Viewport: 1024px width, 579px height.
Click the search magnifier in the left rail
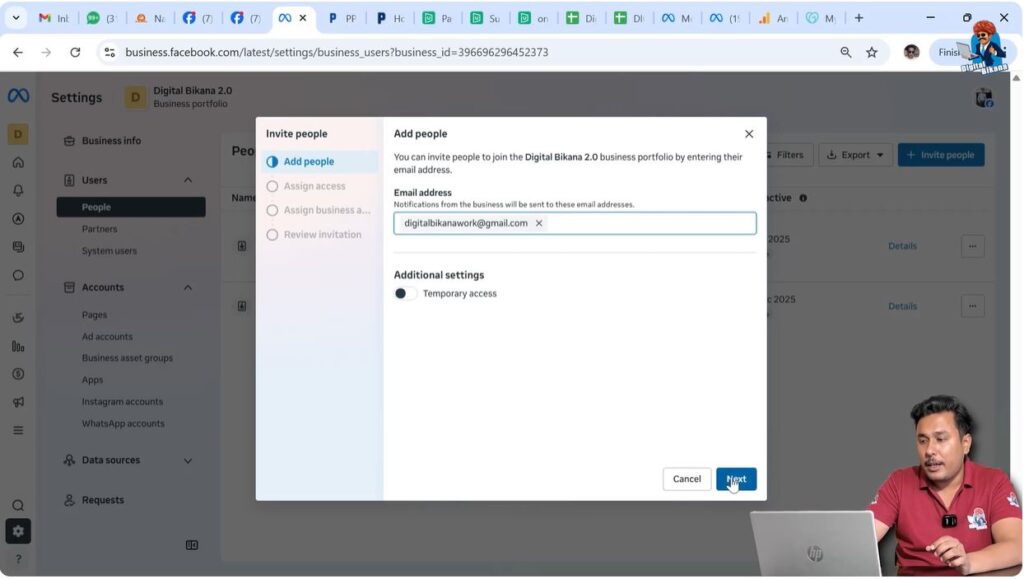(x=18, y=505)
